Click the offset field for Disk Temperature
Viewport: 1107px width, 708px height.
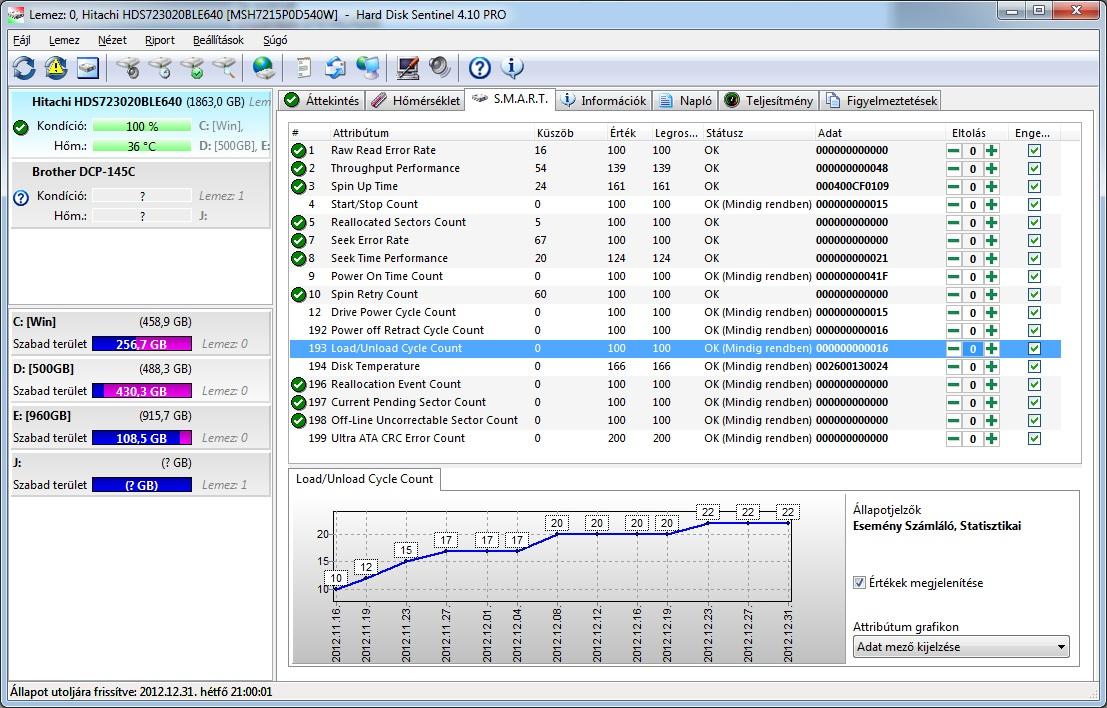(972, 366)
